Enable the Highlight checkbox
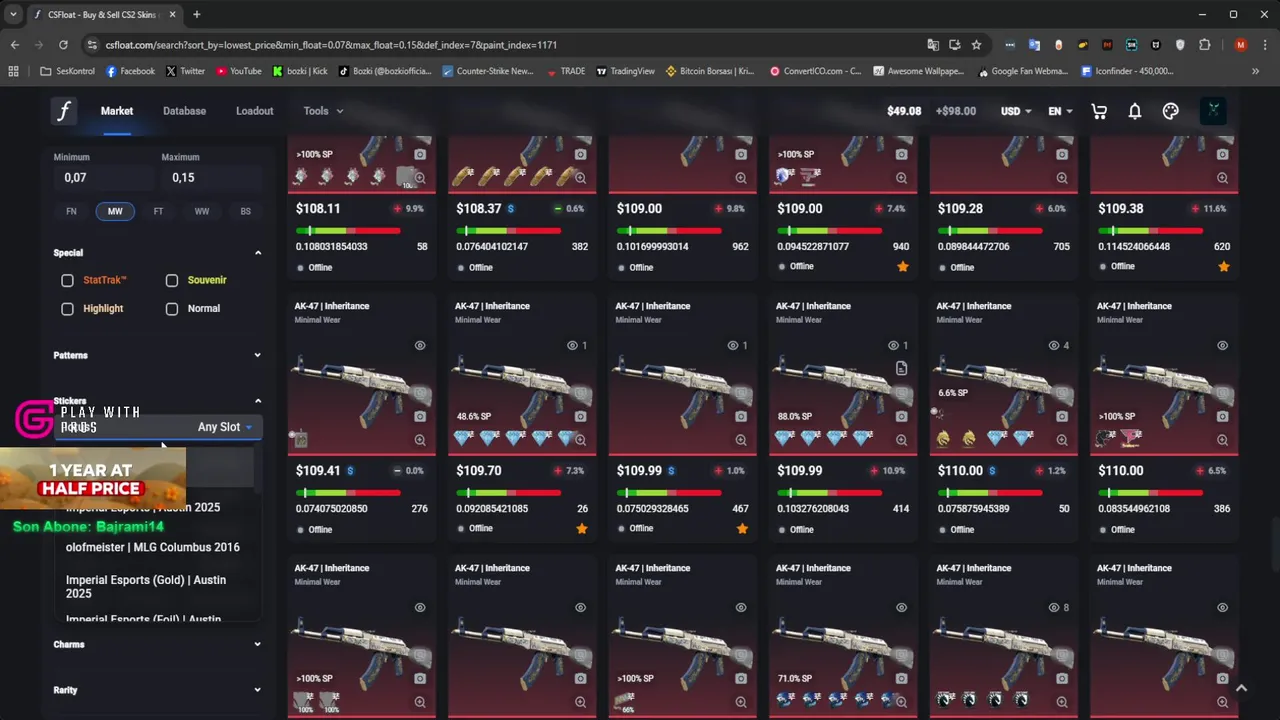The width and height of the screenshot is (1280, 720). tap(67, 309)
